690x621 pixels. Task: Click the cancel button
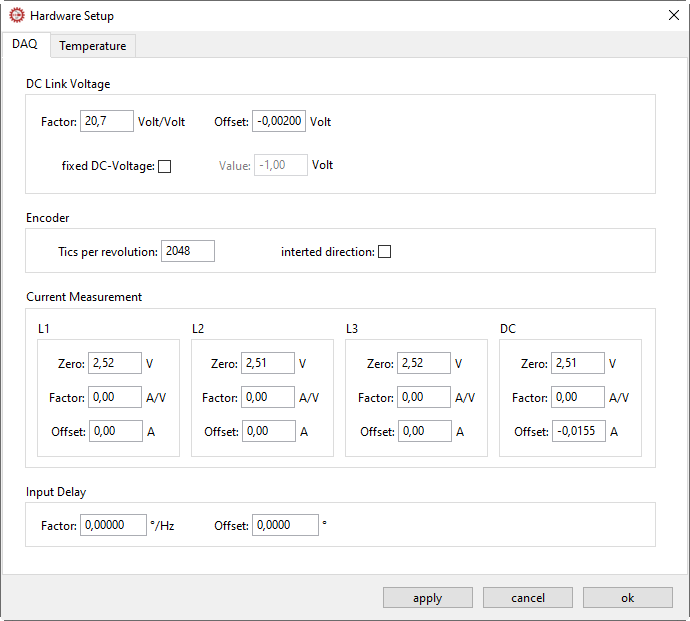(528, 598)
